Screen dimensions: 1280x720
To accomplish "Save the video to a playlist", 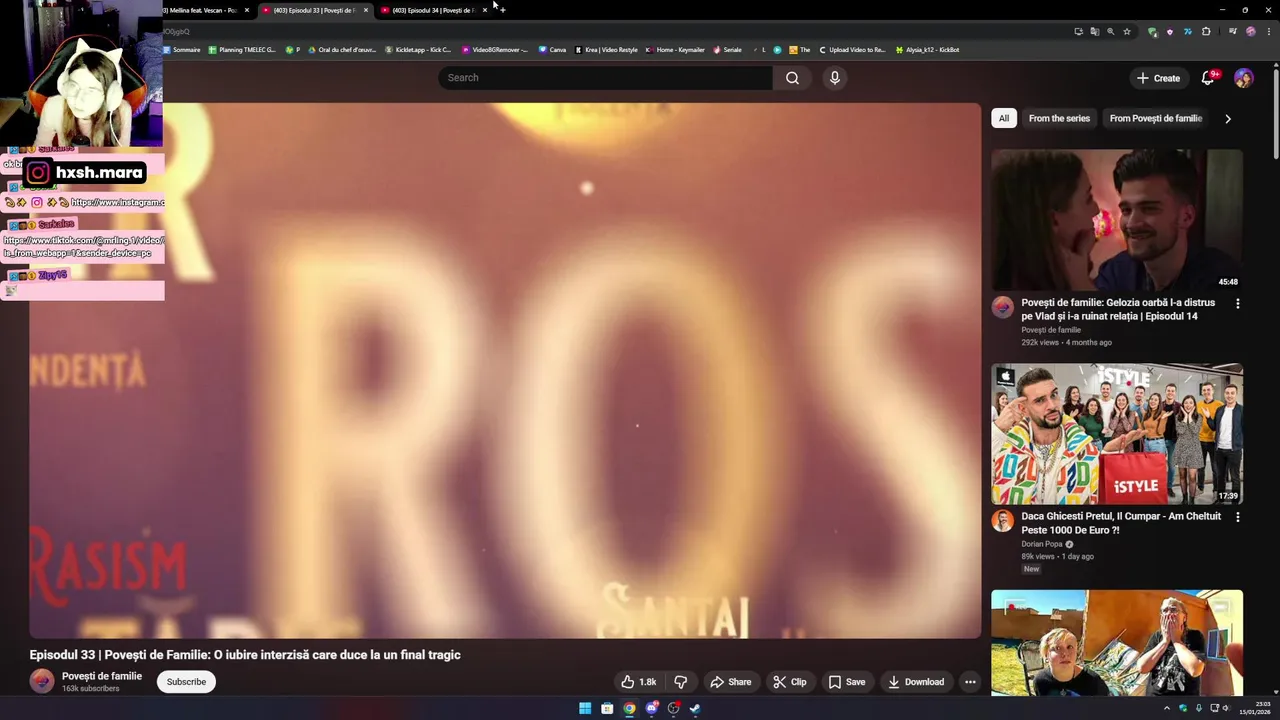I will pyautogui.click(x=847, y=682).
